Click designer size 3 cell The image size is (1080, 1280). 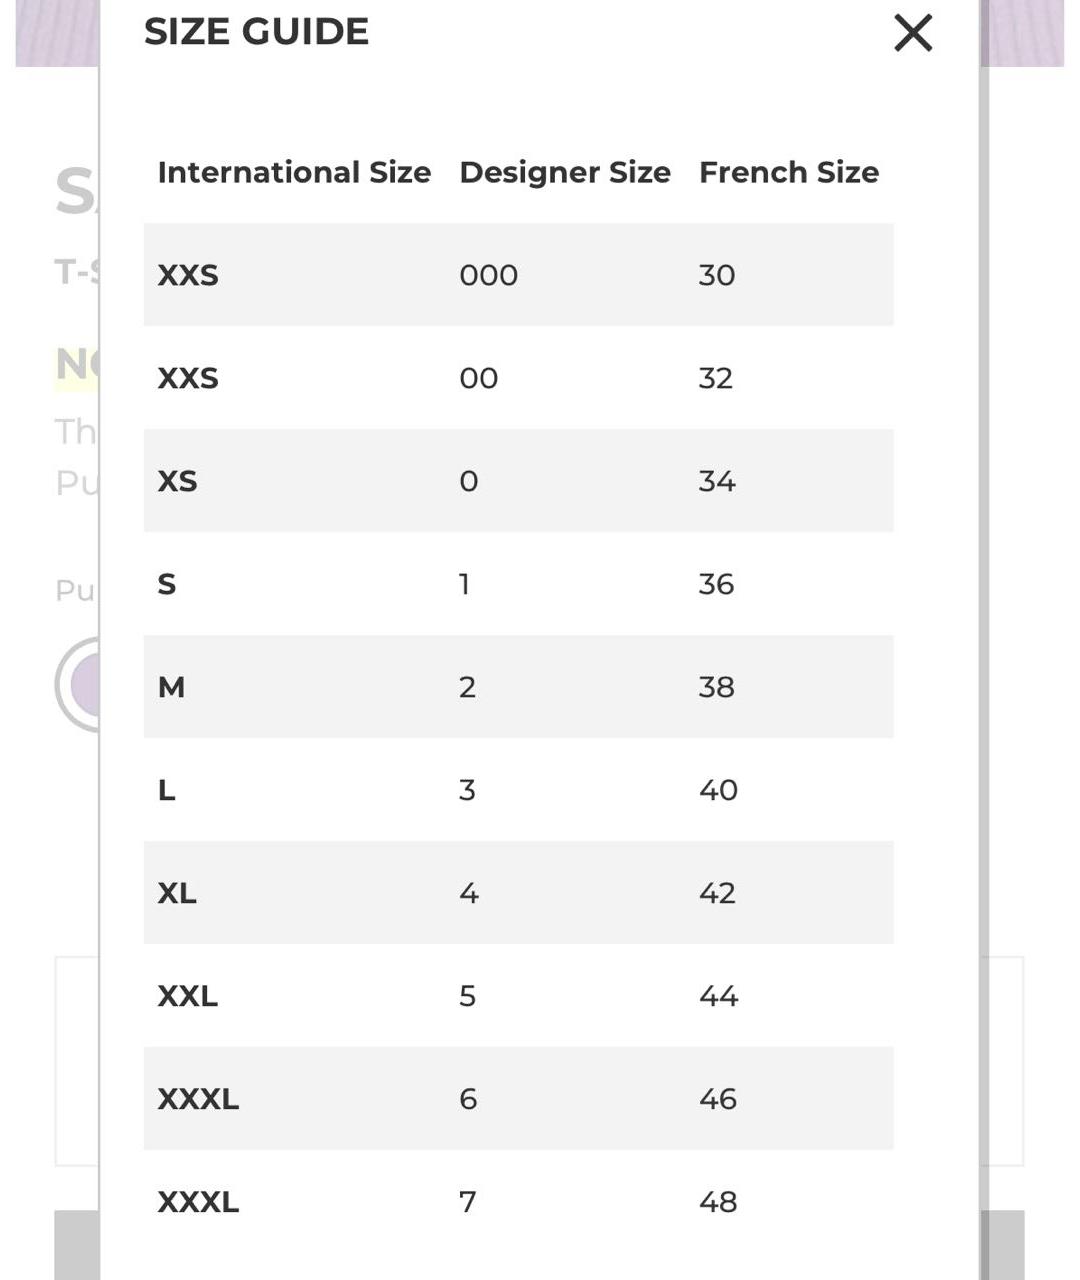(467, 790)
